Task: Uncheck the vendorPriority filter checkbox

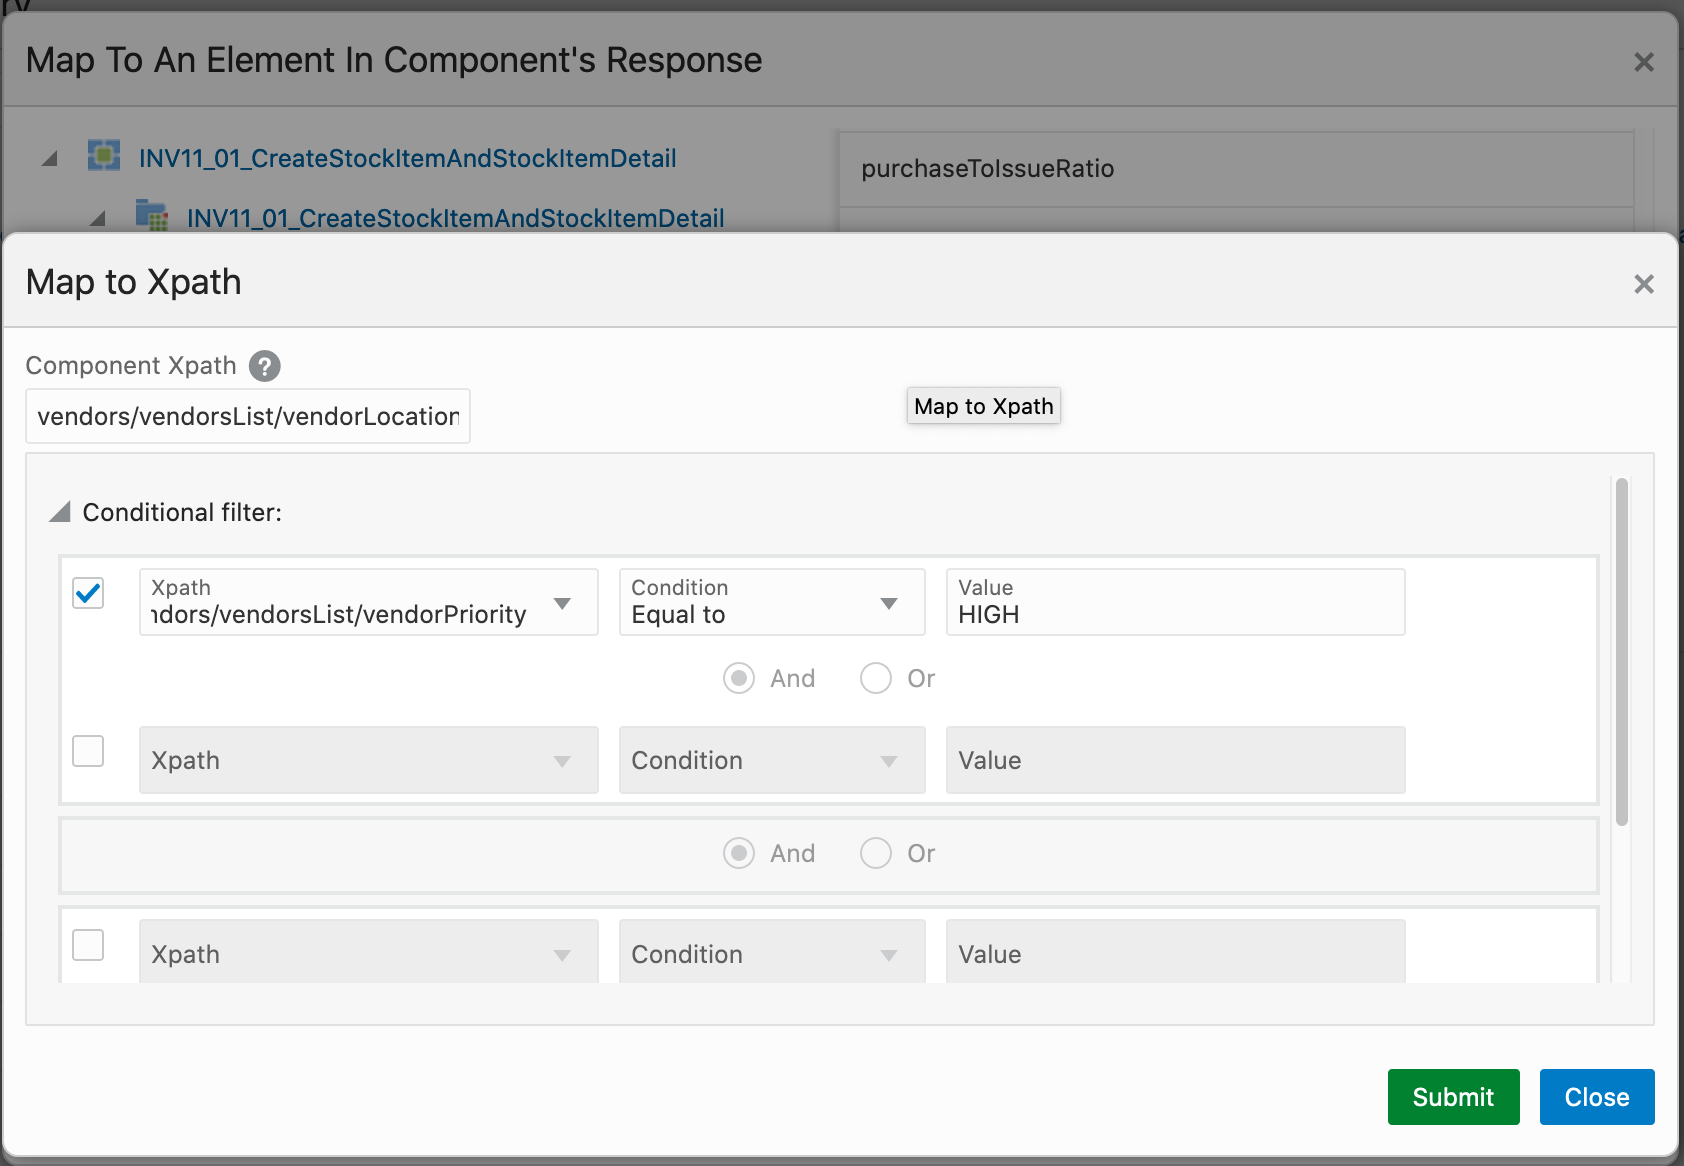Action: pos(89,593)
